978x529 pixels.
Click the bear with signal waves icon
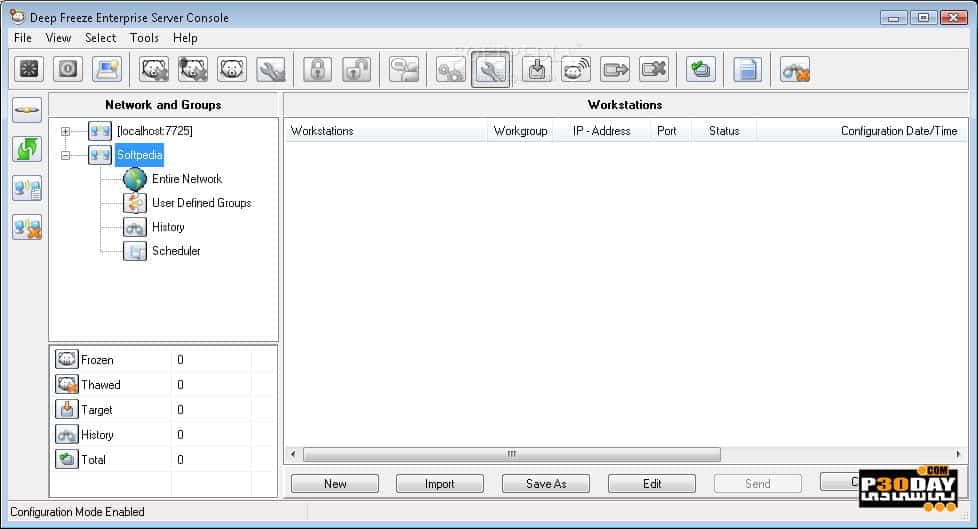coord(576,69)
